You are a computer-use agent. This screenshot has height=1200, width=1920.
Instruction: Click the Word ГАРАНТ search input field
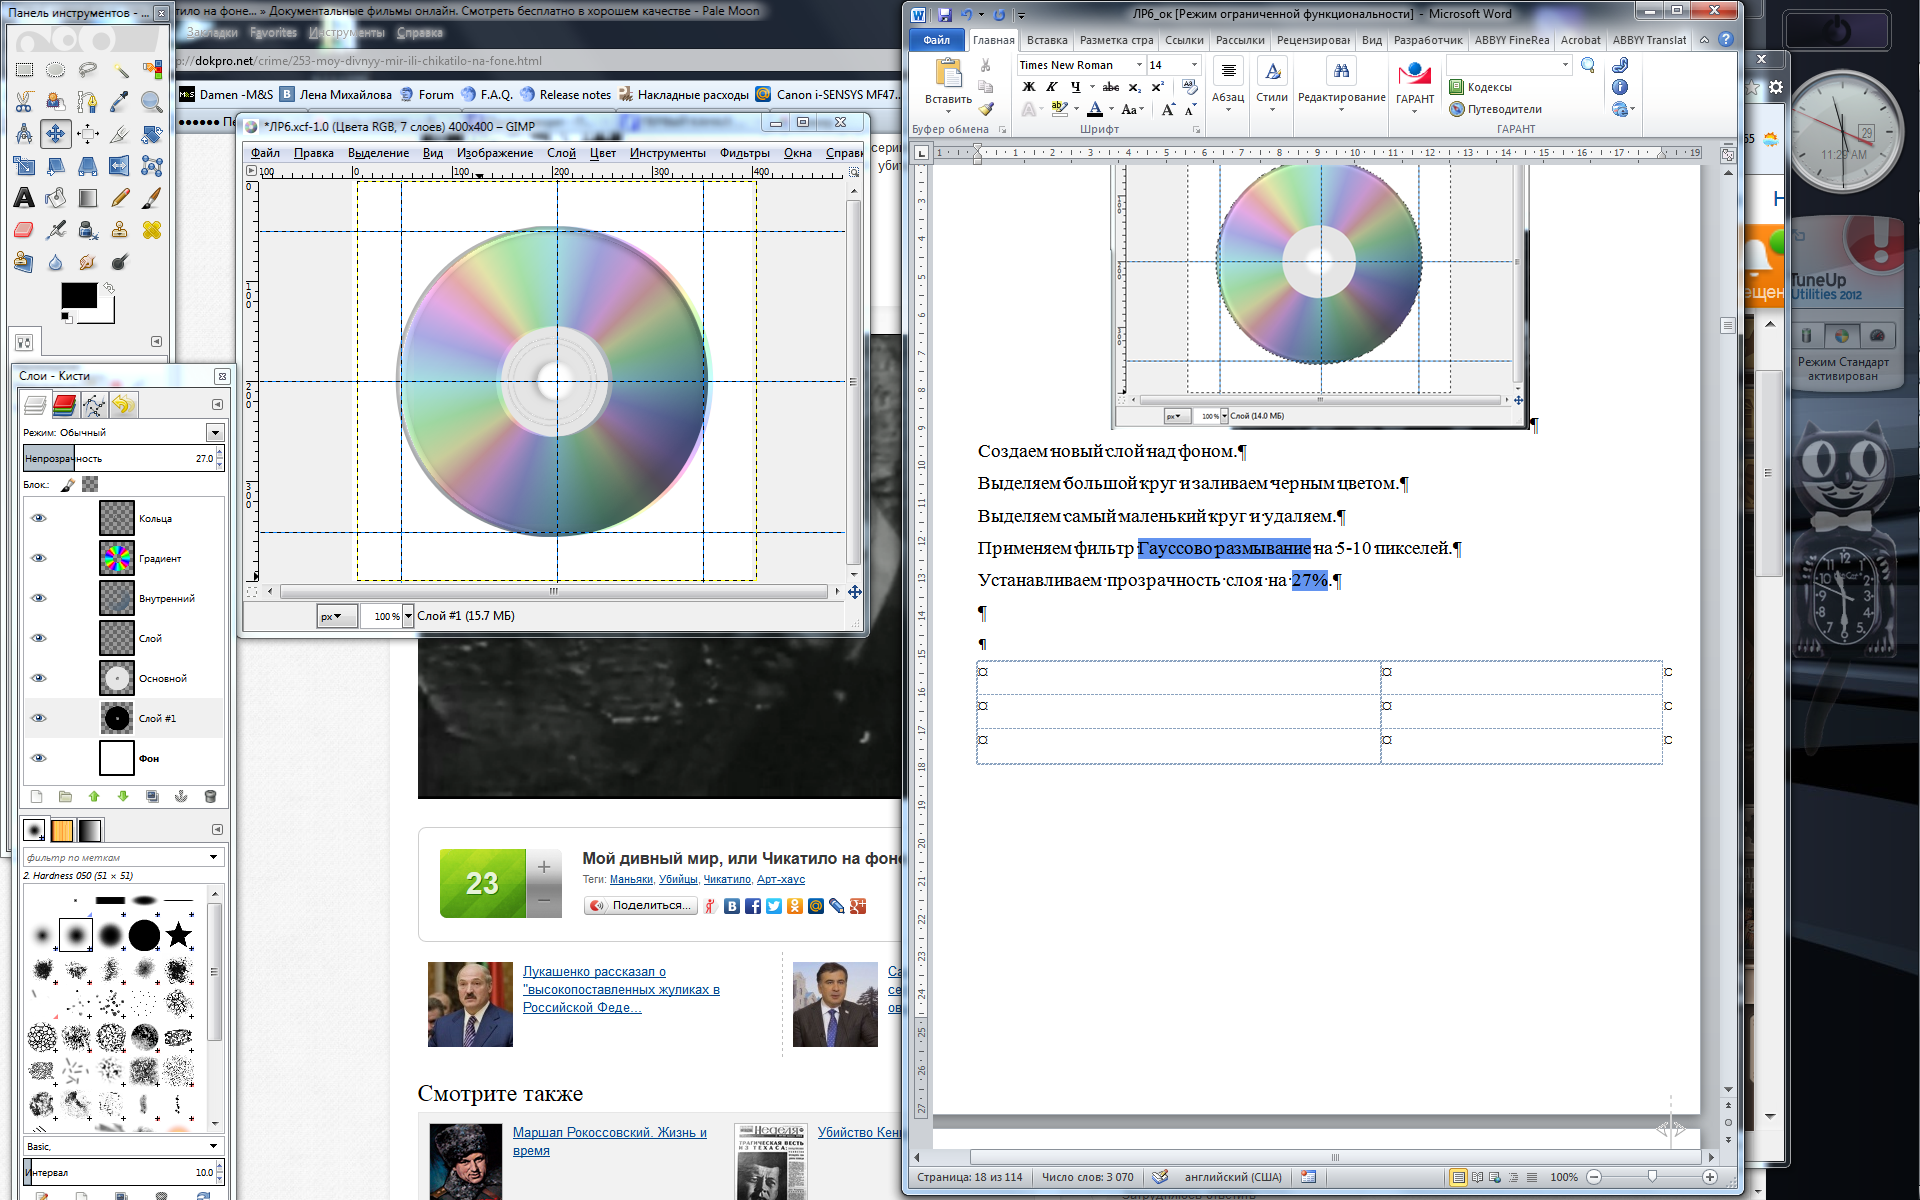(x=1509, y=65)
